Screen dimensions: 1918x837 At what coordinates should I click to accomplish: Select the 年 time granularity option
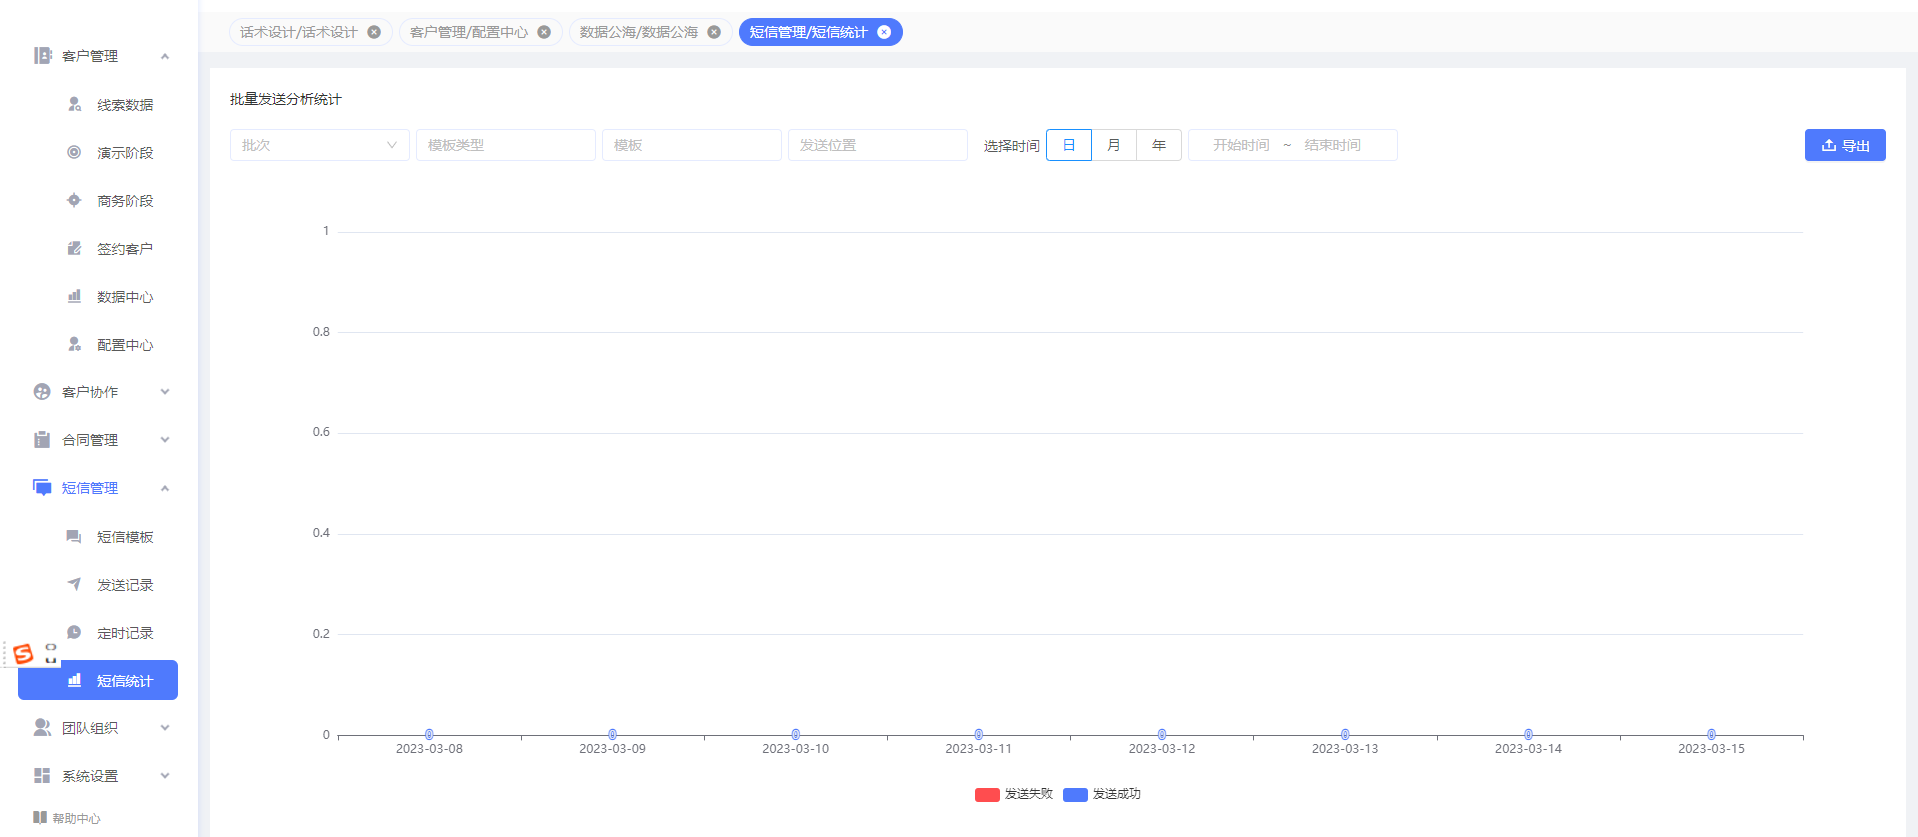click(1159, 145)
